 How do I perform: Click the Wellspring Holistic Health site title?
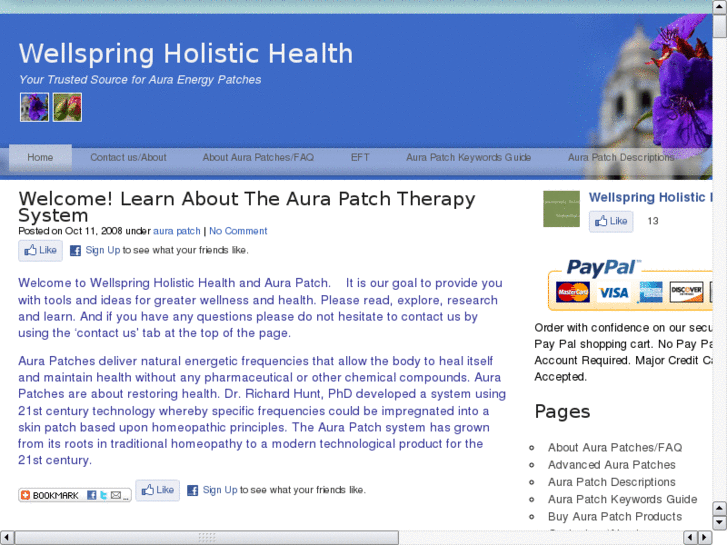click(x=186, y=53)
